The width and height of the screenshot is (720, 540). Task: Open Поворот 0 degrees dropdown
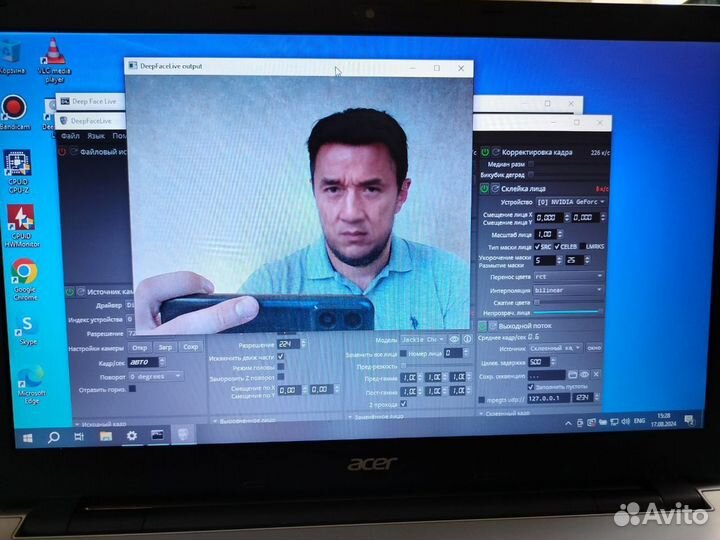click(155, 377)
